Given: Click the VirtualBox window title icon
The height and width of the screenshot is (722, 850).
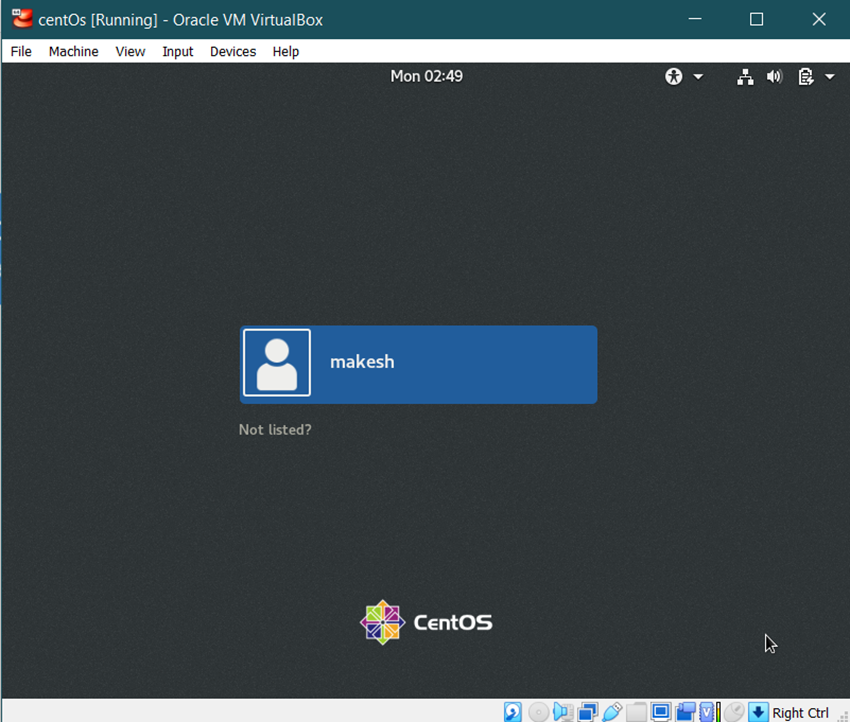Looking at the screenshot, I should click(22, 19).
